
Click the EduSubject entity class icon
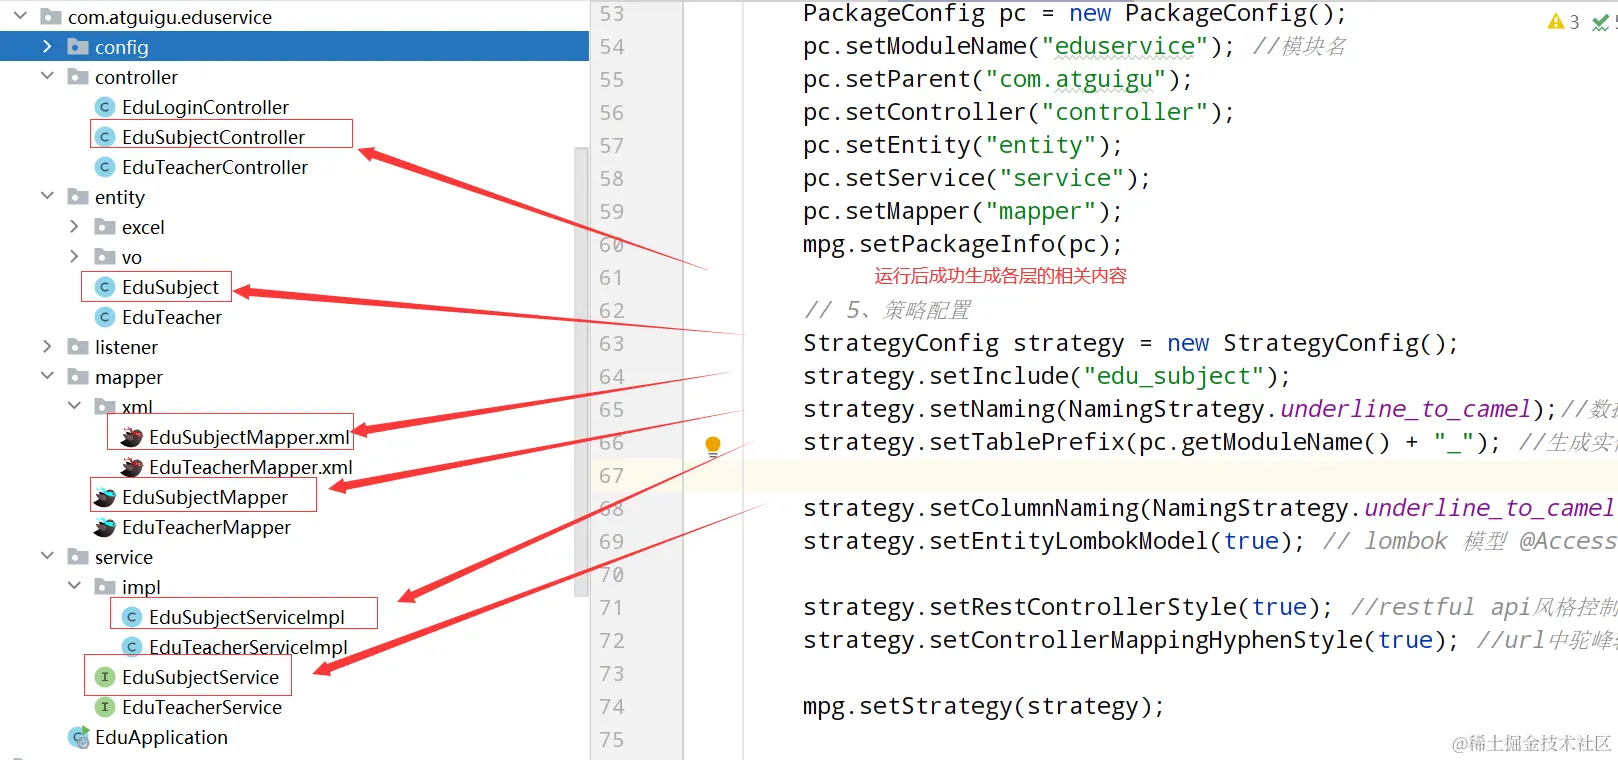[x=105, y=287]
